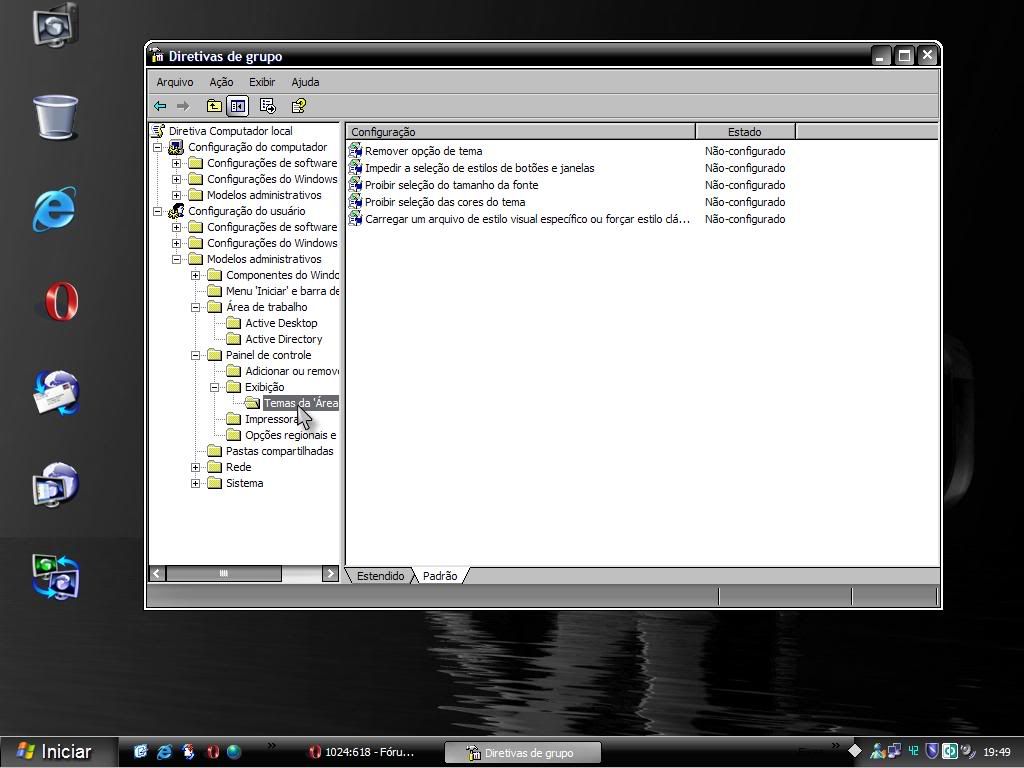
Task: Expand 'Configurações de software' under computador
Action: 176,163
